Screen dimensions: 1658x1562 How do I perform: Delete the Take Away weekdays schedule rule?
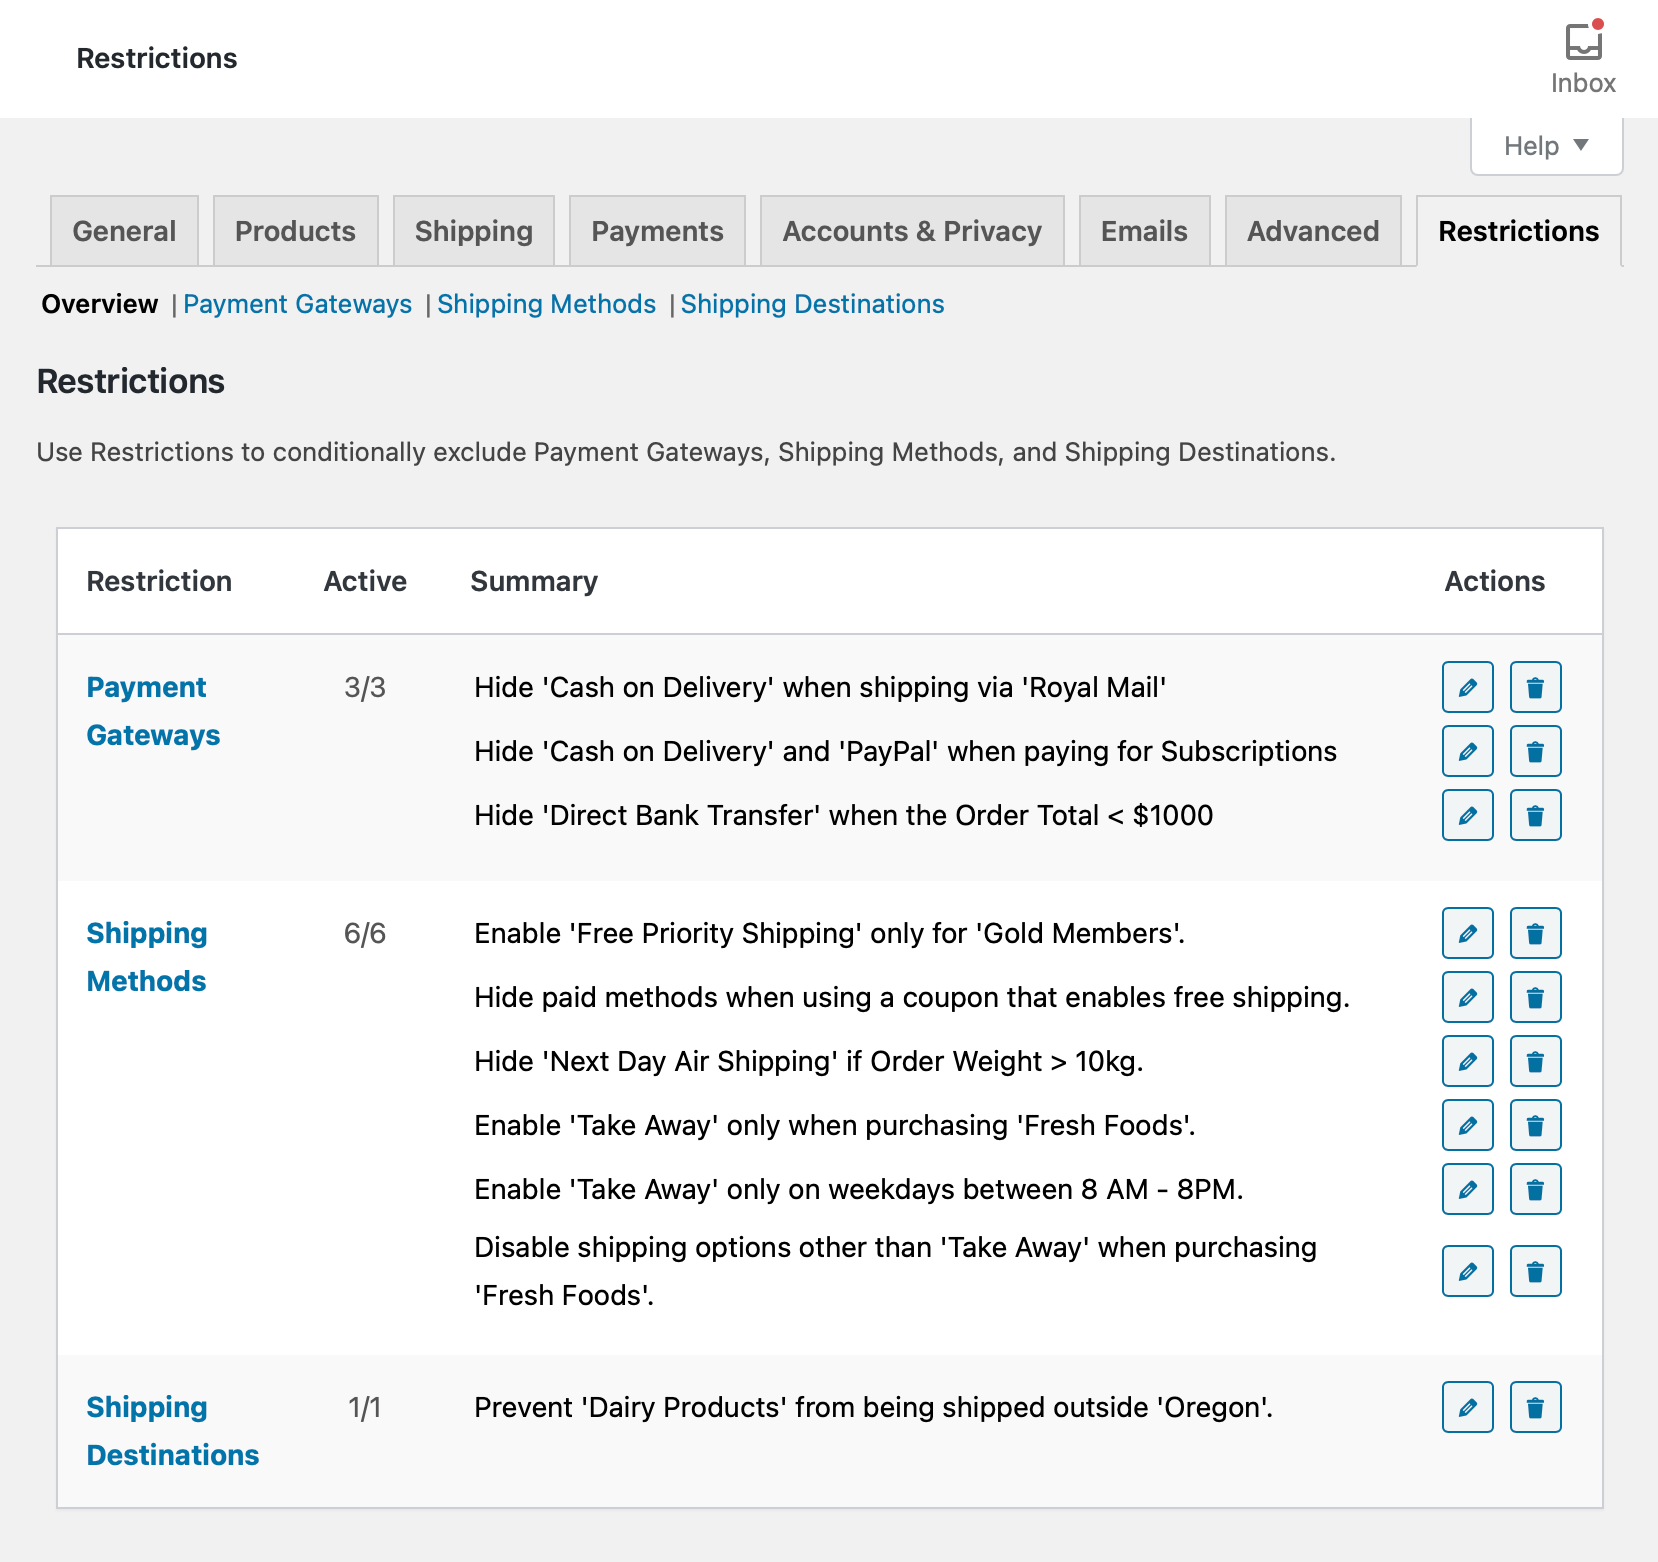1535,1189
